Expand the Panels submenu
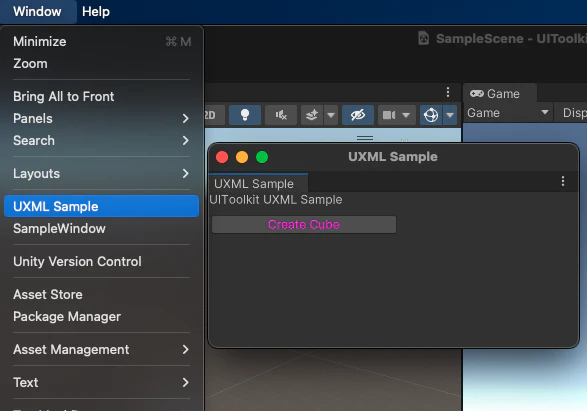This screenshot has height=411, width=587. pos(101,119)
